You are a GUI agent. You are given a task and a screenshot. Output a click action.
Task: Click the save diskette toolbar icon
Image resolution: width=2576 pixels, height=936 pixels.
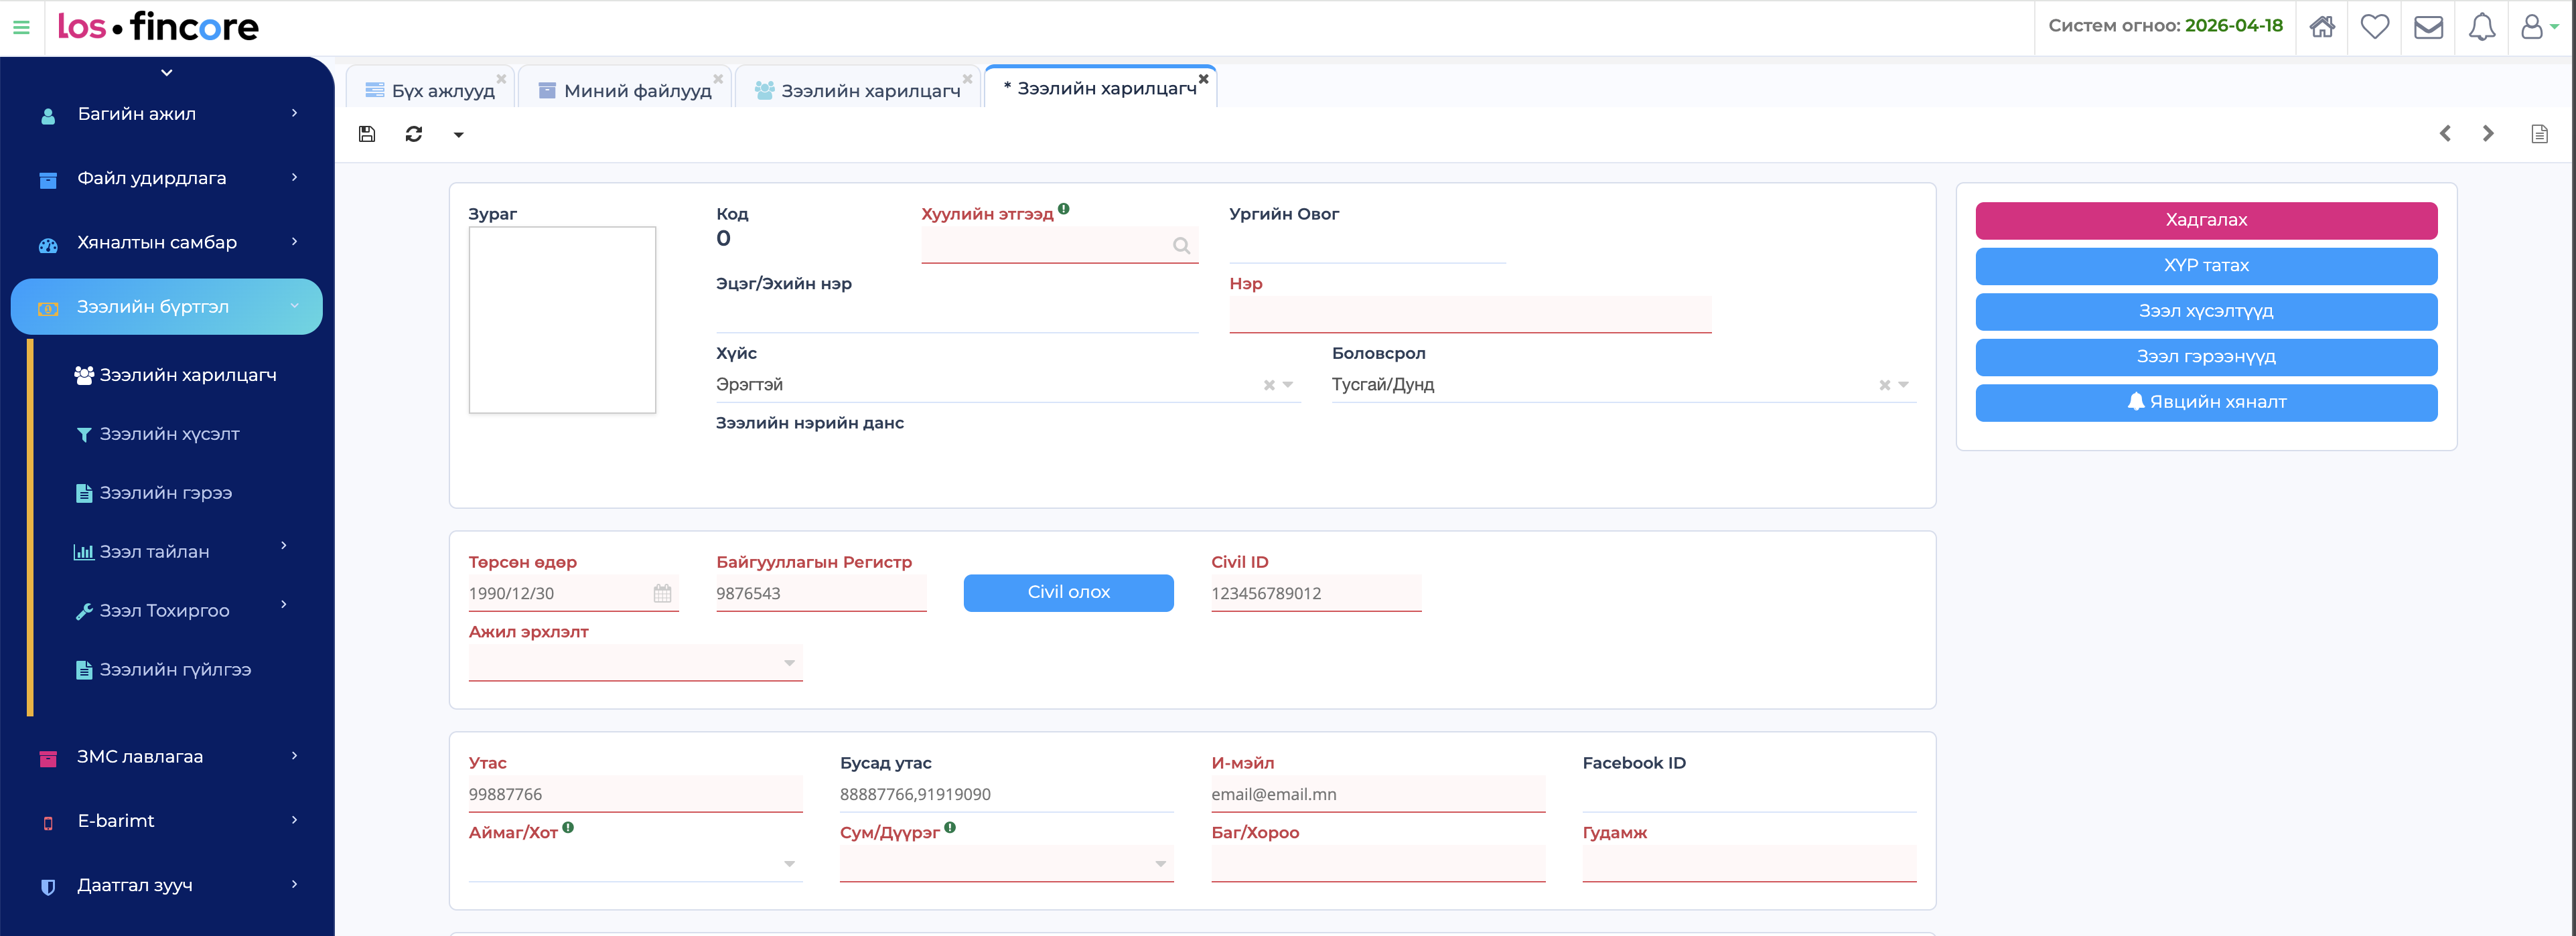point(367,134)
